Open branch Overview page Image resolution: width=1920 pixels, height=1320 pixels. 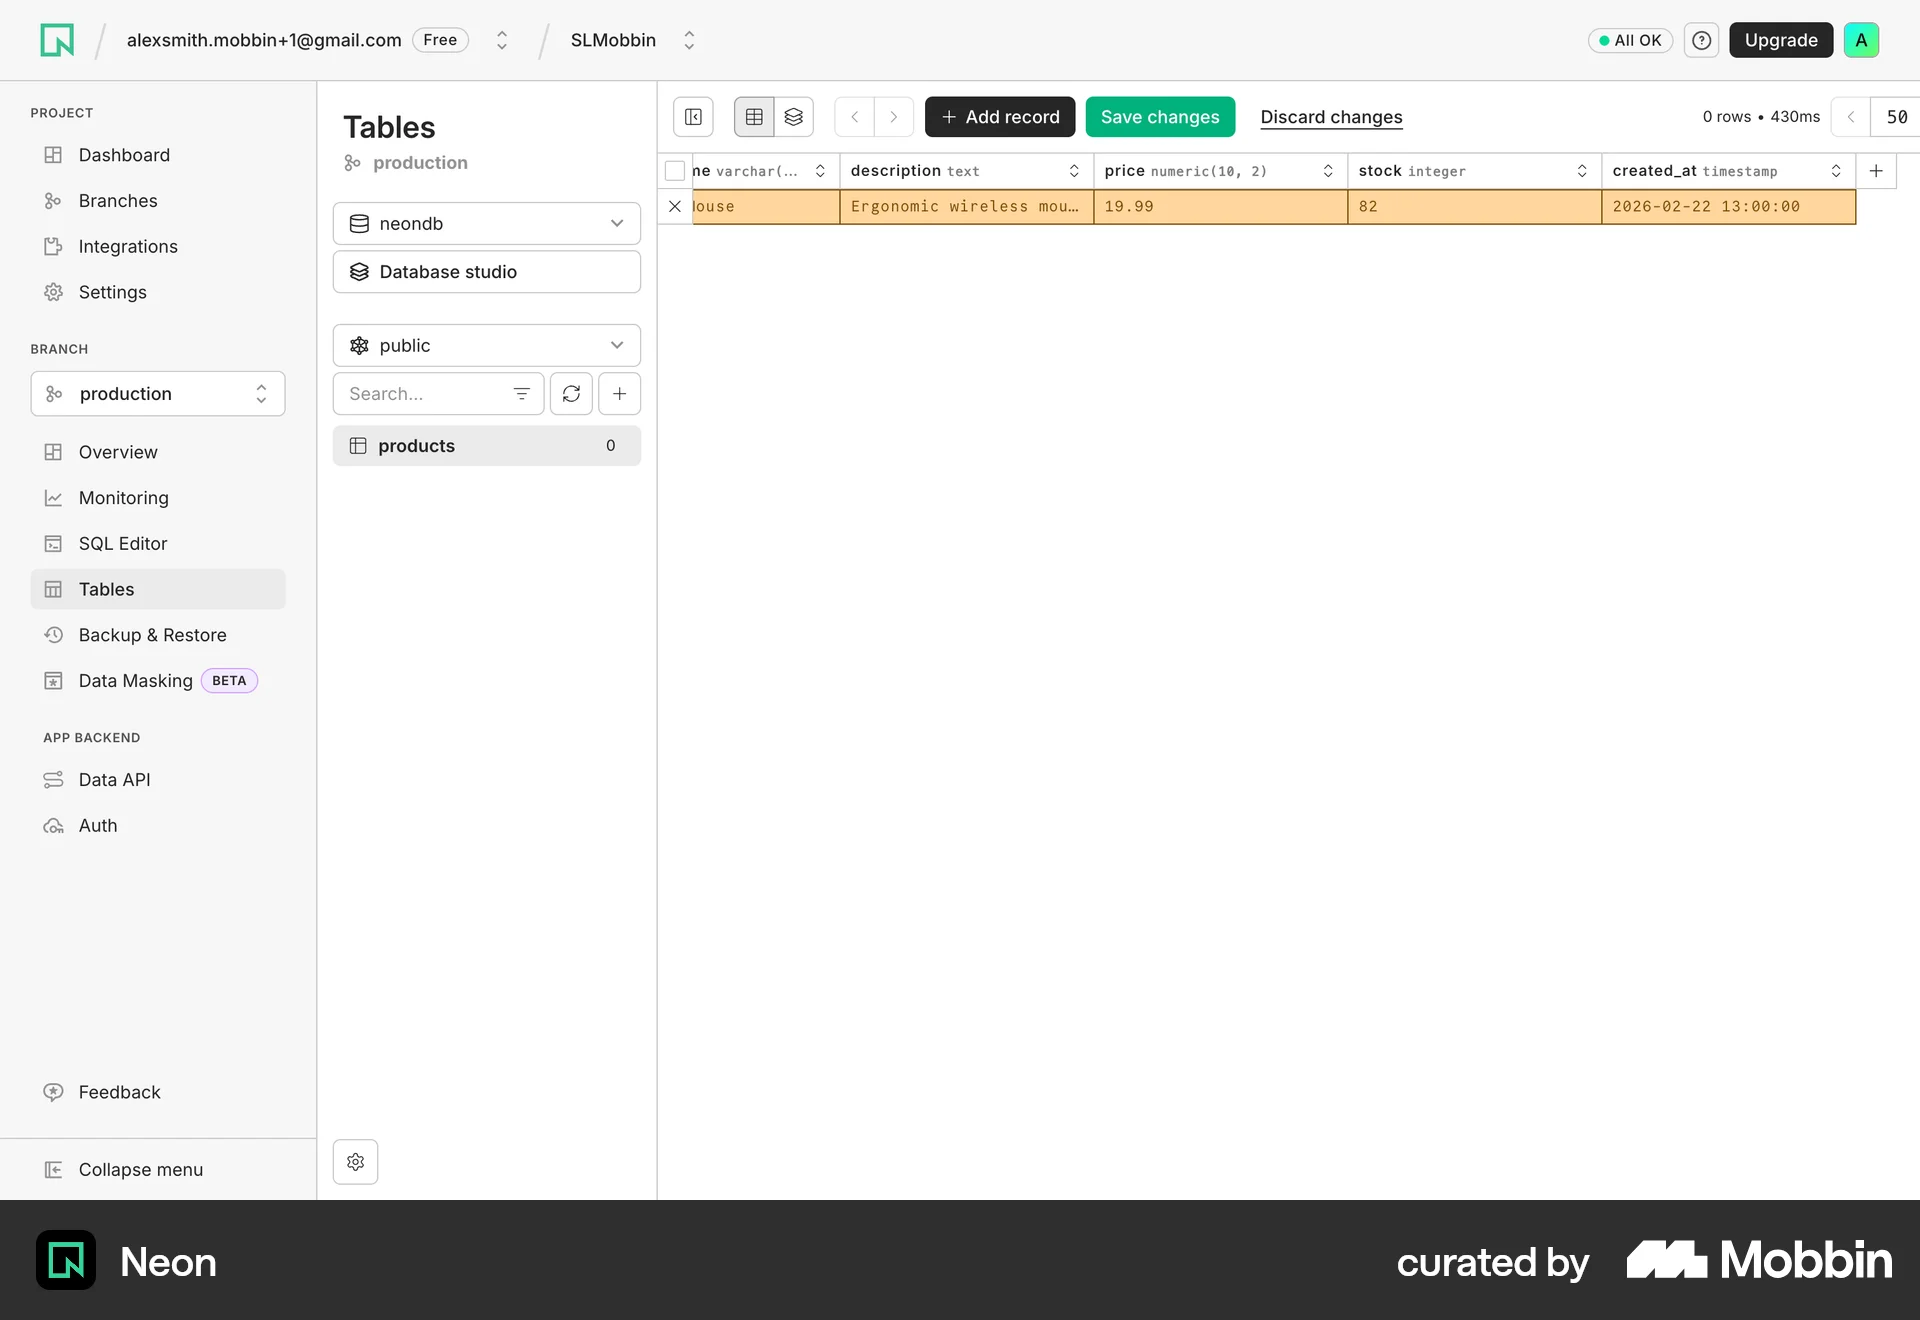pos(158,452)
